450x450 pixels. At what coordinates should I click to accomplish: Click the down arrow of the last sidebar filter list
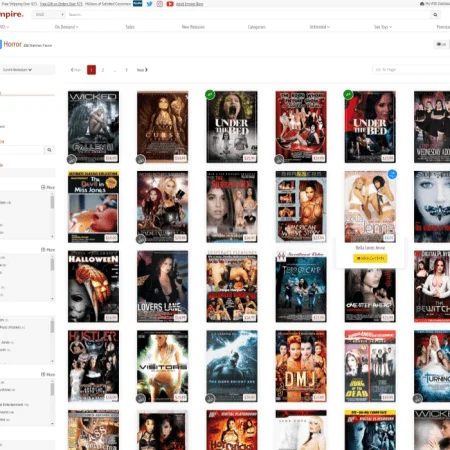pyautogui.click(x=52, y=424)
